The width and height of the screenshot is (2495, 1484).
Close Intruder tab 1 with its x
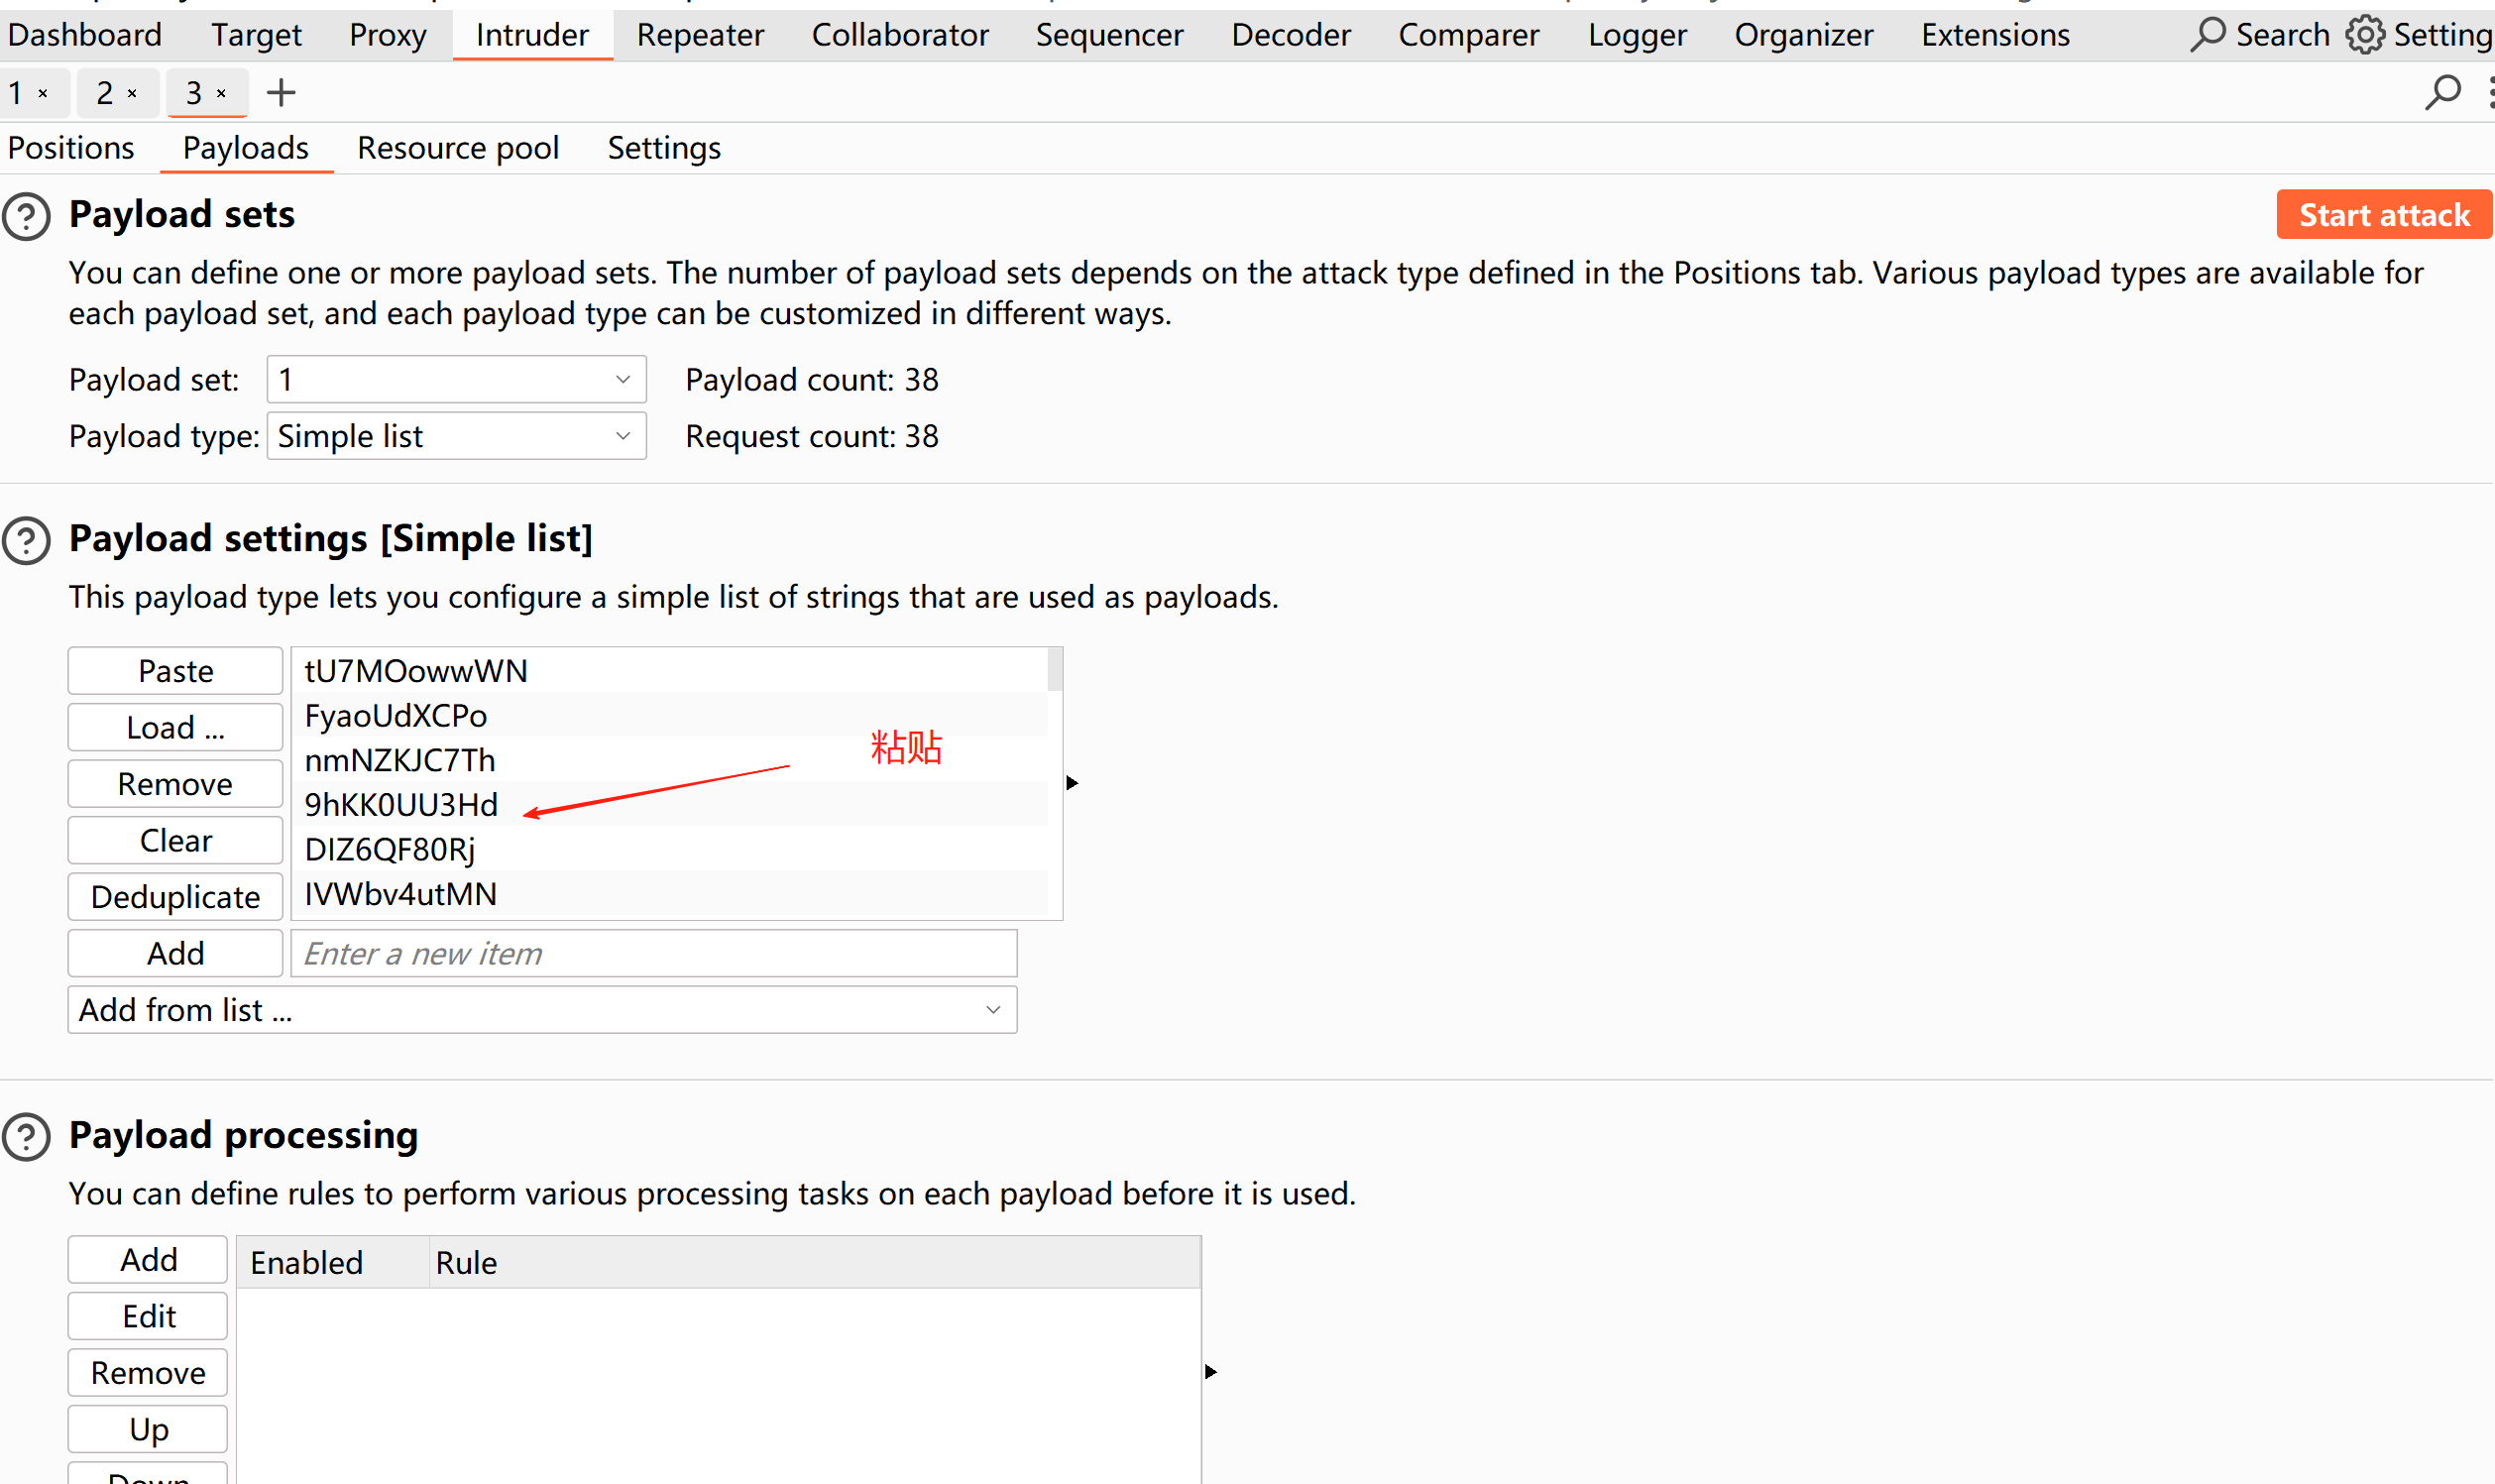pyautogui.click(x=43, y=94)
